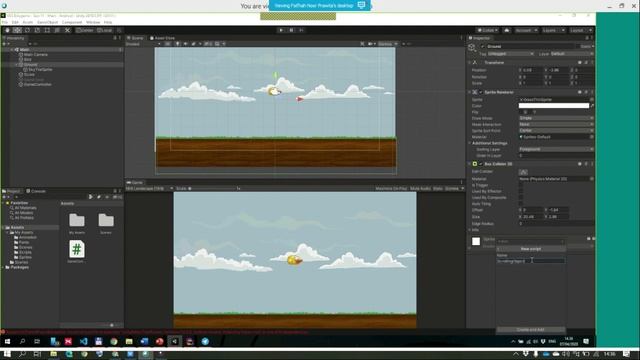Collapse the Ground object in Hierarchy
Viewport: 640px width, 360px height.
pyautogui.click(x=16, y=64)
